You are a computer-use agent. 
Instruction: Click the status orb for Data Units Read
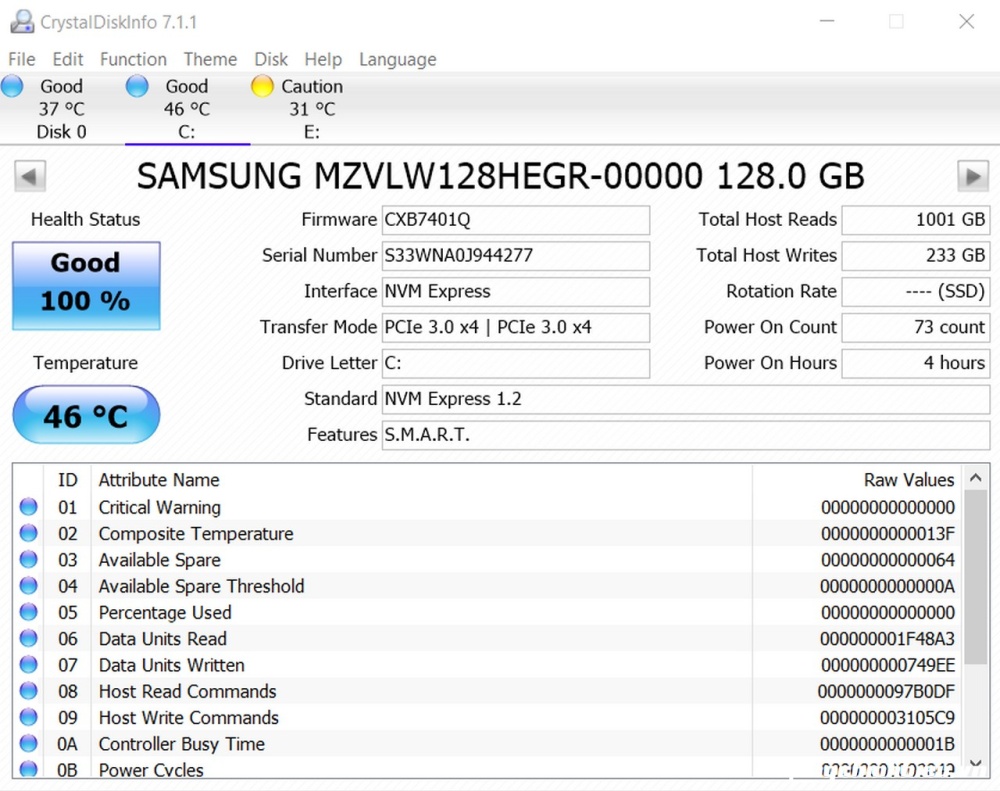(29, 639)
